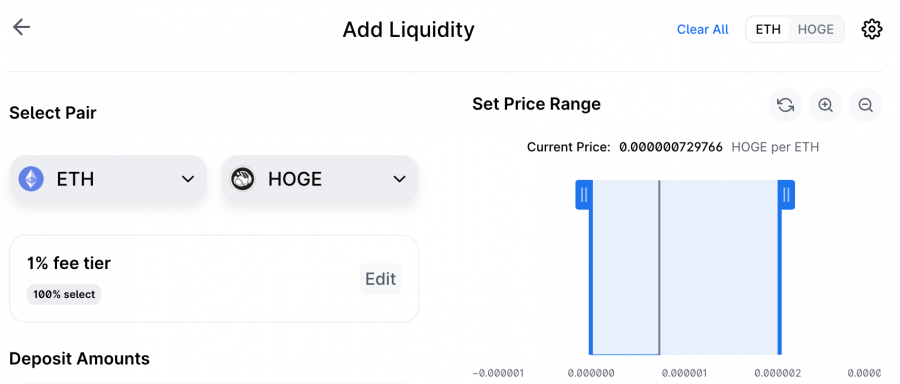Click the 1% fee tier card
Screen dimensions: 900x384
pyautogui.click(x=214, y=279)
